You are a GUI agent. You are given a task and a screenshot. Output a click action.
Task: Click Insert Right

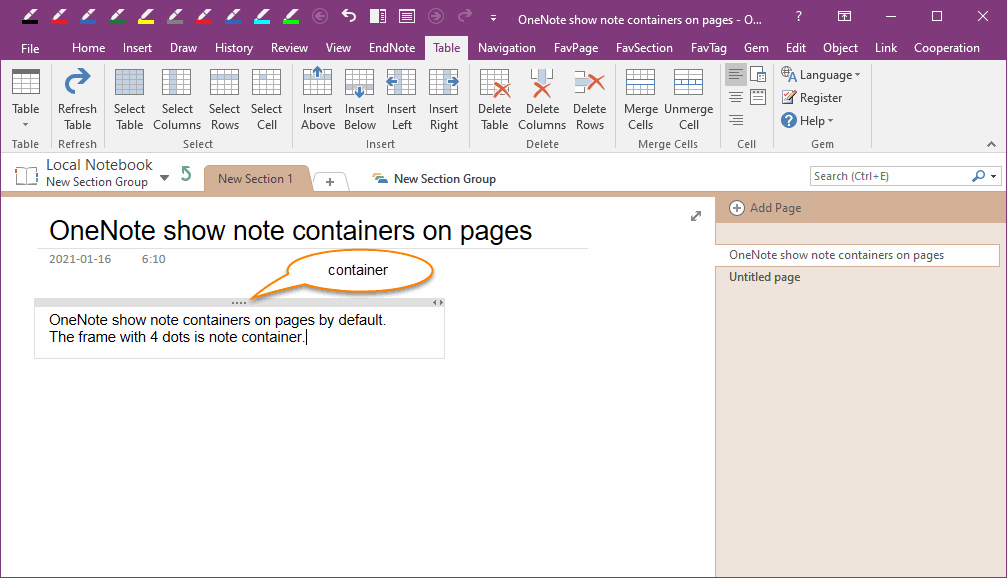tap(444, 100)
